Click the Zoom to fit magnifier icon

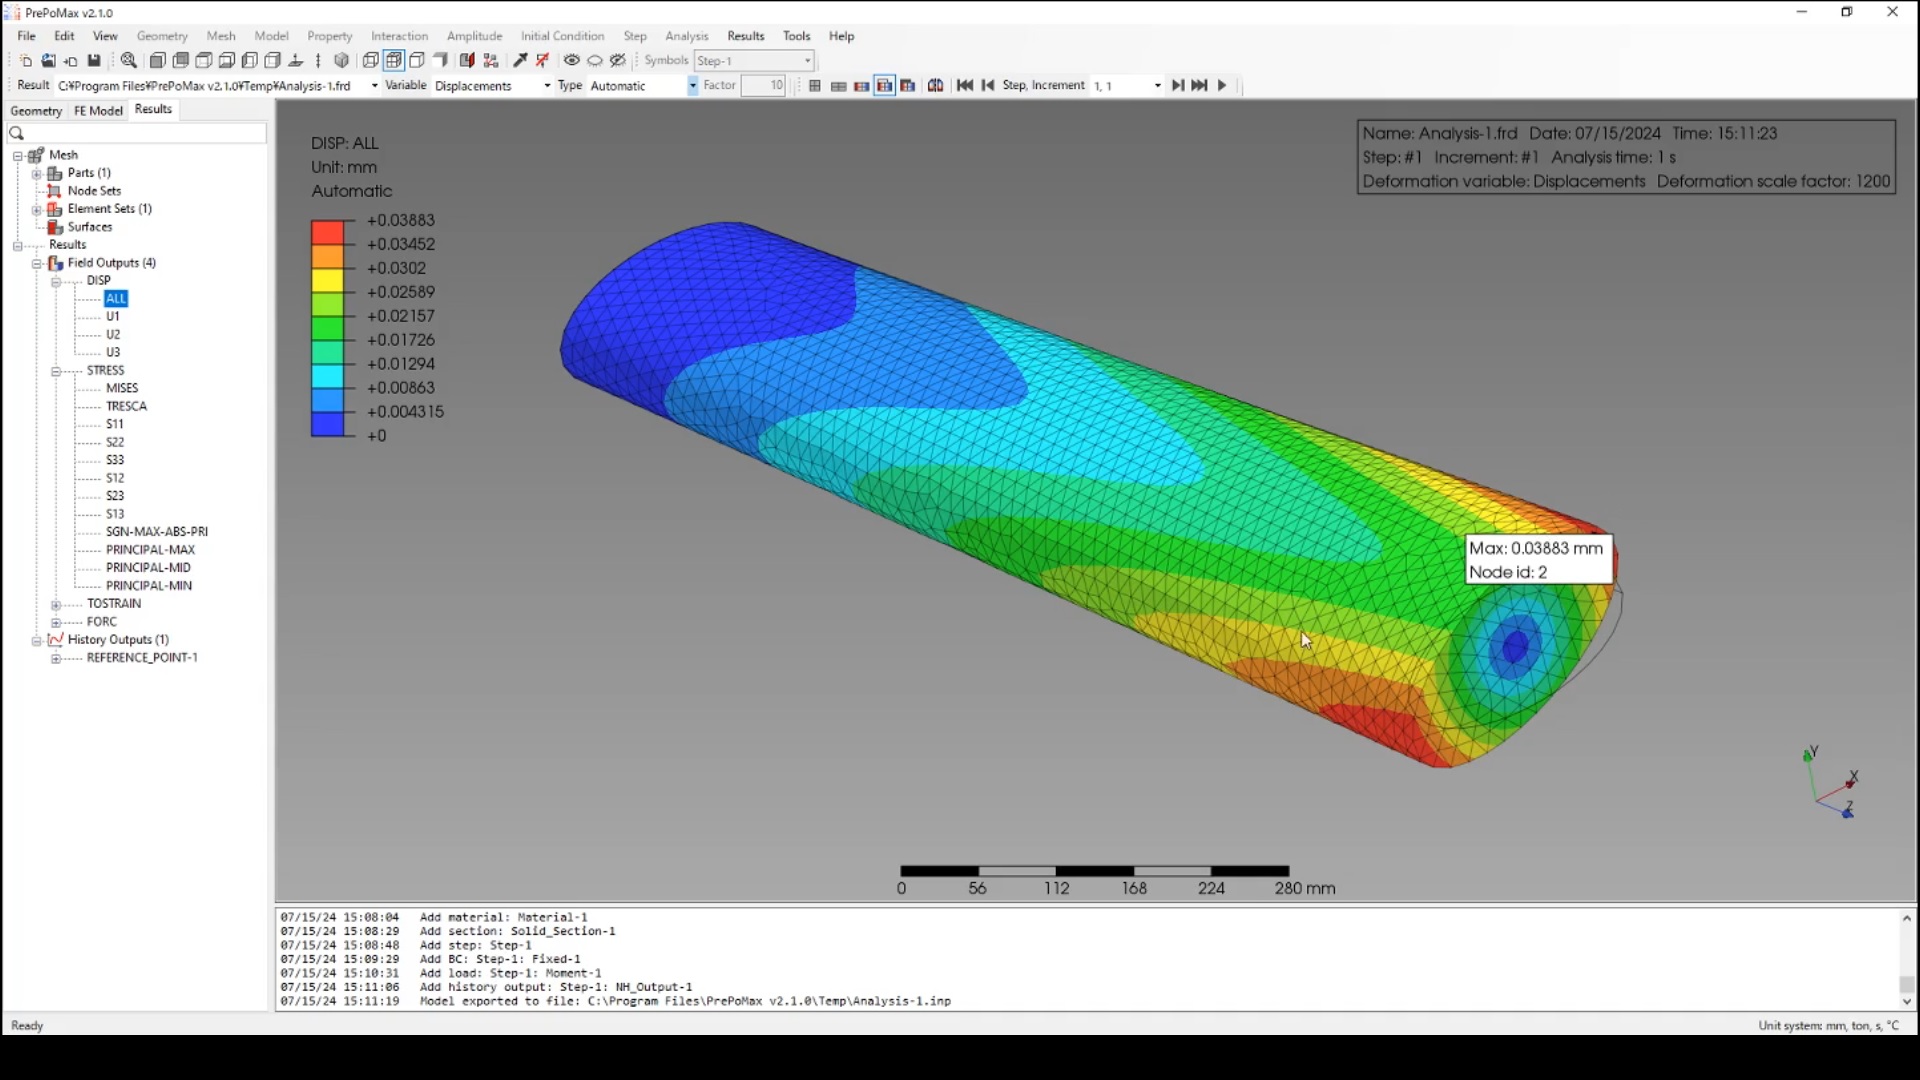tap(129, 61)
